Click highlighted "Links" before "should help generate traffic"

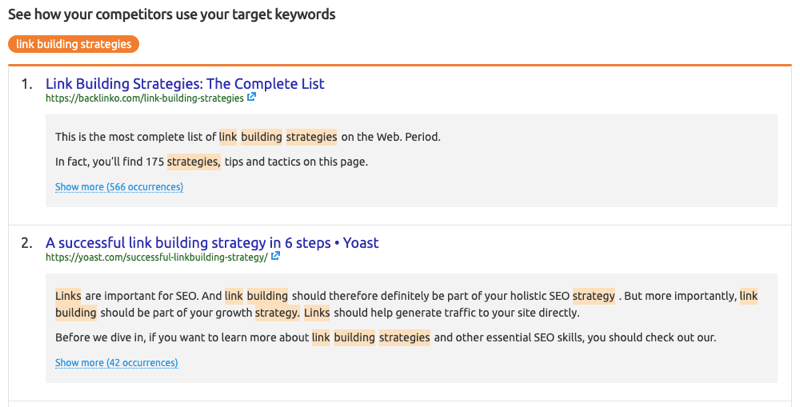coord(317,313)
